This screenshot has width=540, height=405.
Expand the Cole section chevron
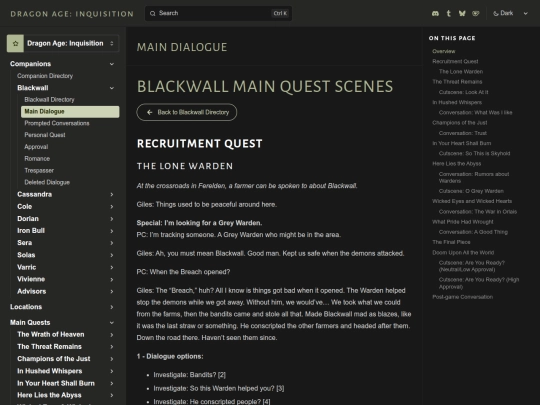coord(112,207)
